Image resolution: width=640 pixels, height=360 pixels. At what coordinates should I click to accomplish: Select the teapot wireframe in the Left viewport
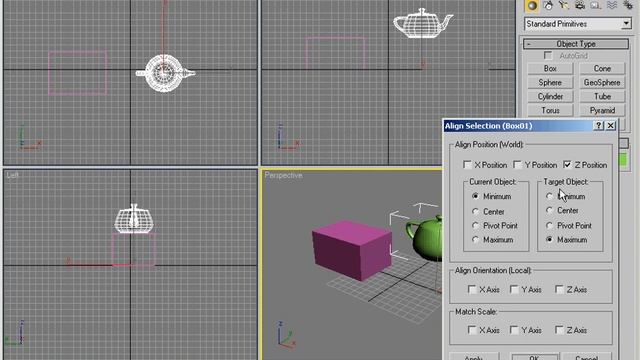click(134, 219)
